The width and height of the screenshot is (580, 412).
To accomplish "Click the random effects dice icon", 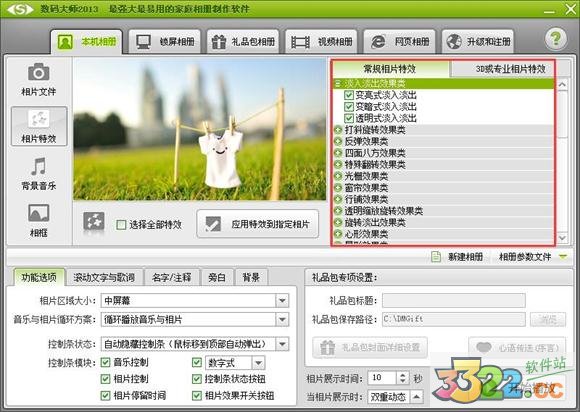I will [x=94, y=222].
